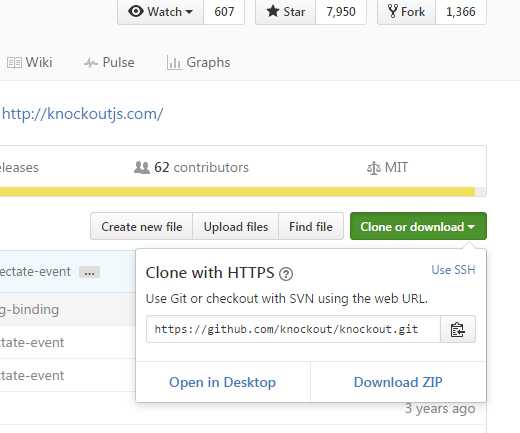The image size is (520, 433).
Task: Click Find file button
Action: click(311, 227)
